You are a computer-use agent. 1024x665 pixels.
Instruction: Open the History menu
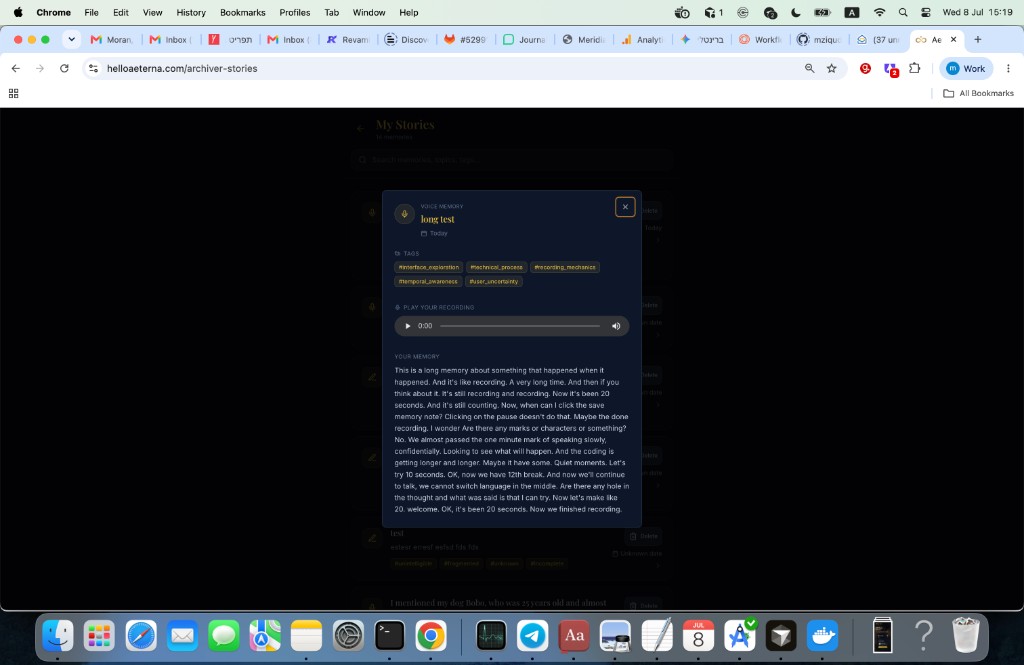click(x=191, y=12)
